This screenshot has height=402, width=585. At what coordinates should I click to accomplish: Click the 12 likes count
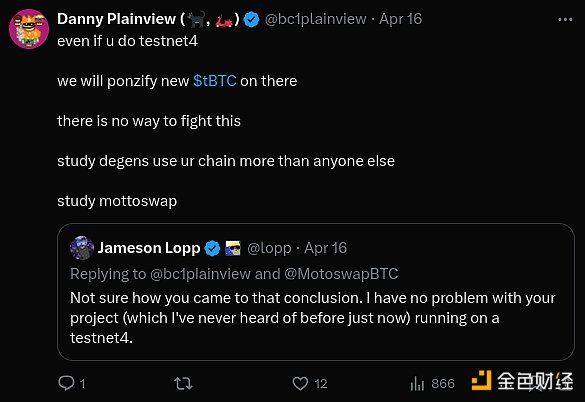321,384
